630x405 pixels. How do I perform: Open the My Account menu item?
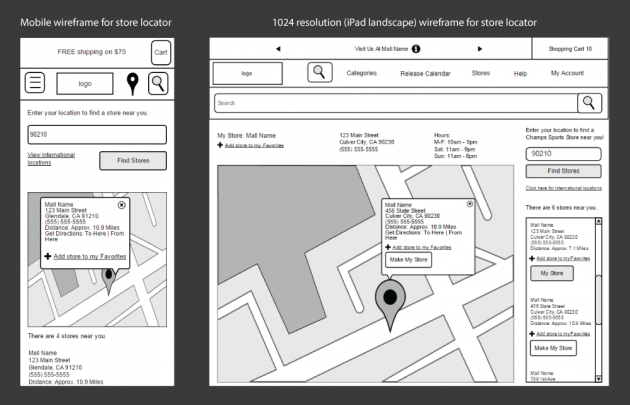[567, 73]
